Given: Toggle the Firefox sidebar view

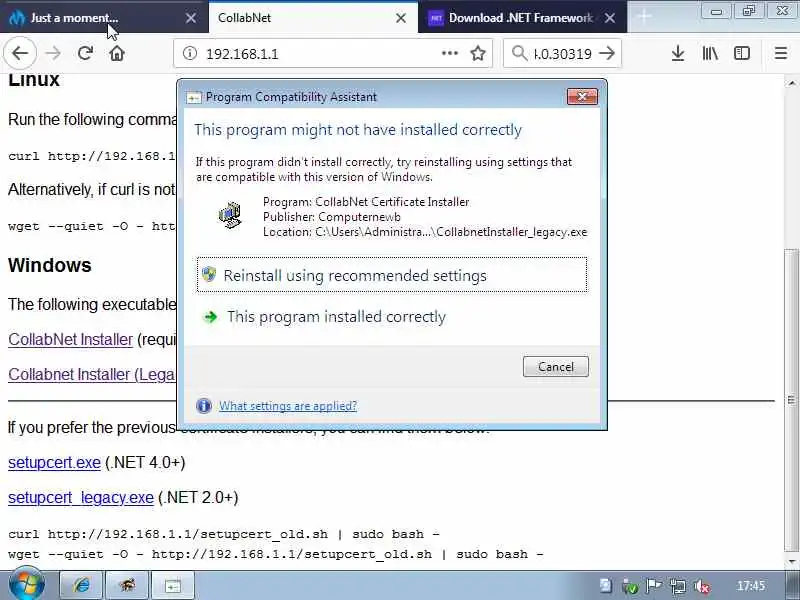Looking at the screenshot, I should 742,53.
